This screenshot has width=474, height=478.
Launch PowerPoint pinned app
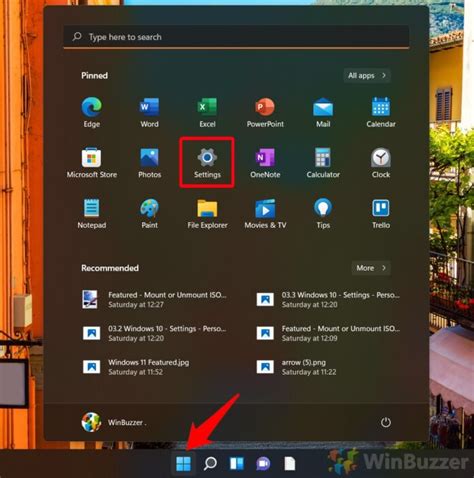tap(265, 112)
